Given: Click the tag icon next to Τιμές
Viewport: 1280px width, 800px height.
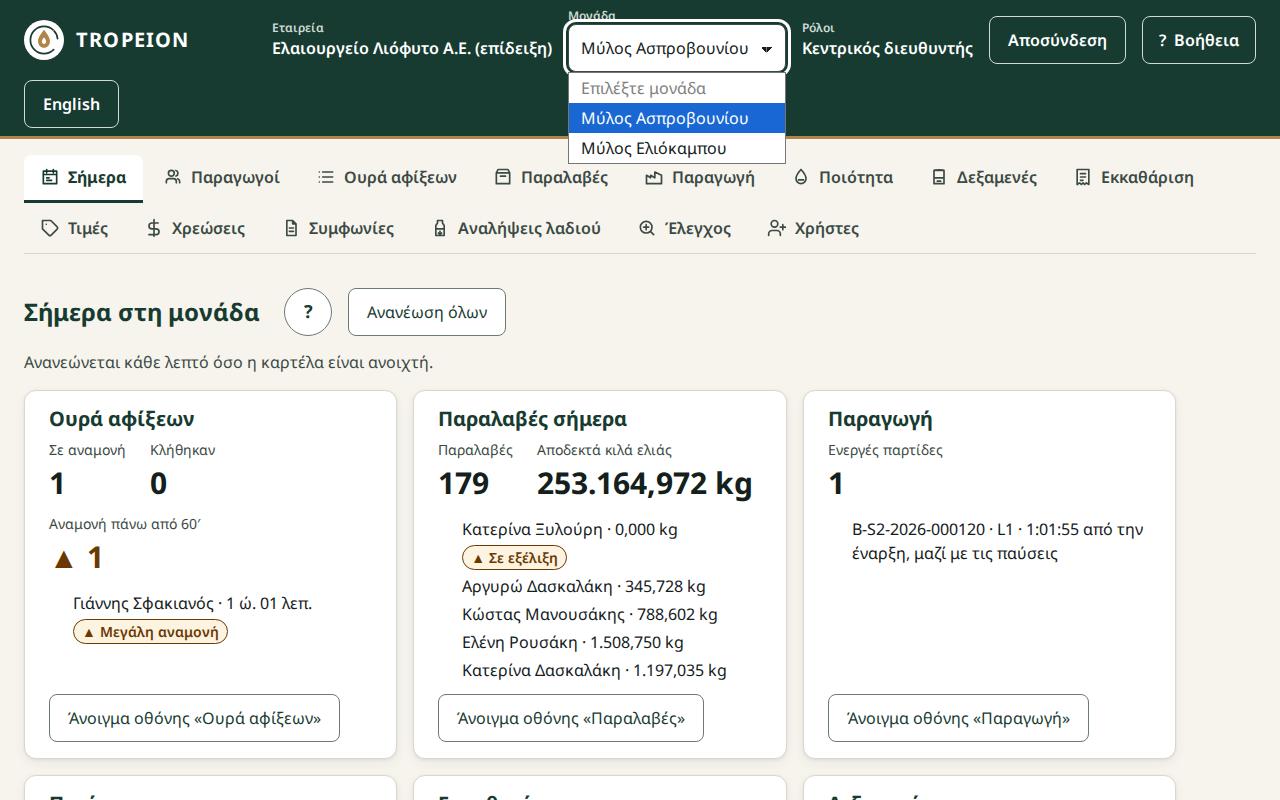Looking at the screenshot, I should point(50,228).
